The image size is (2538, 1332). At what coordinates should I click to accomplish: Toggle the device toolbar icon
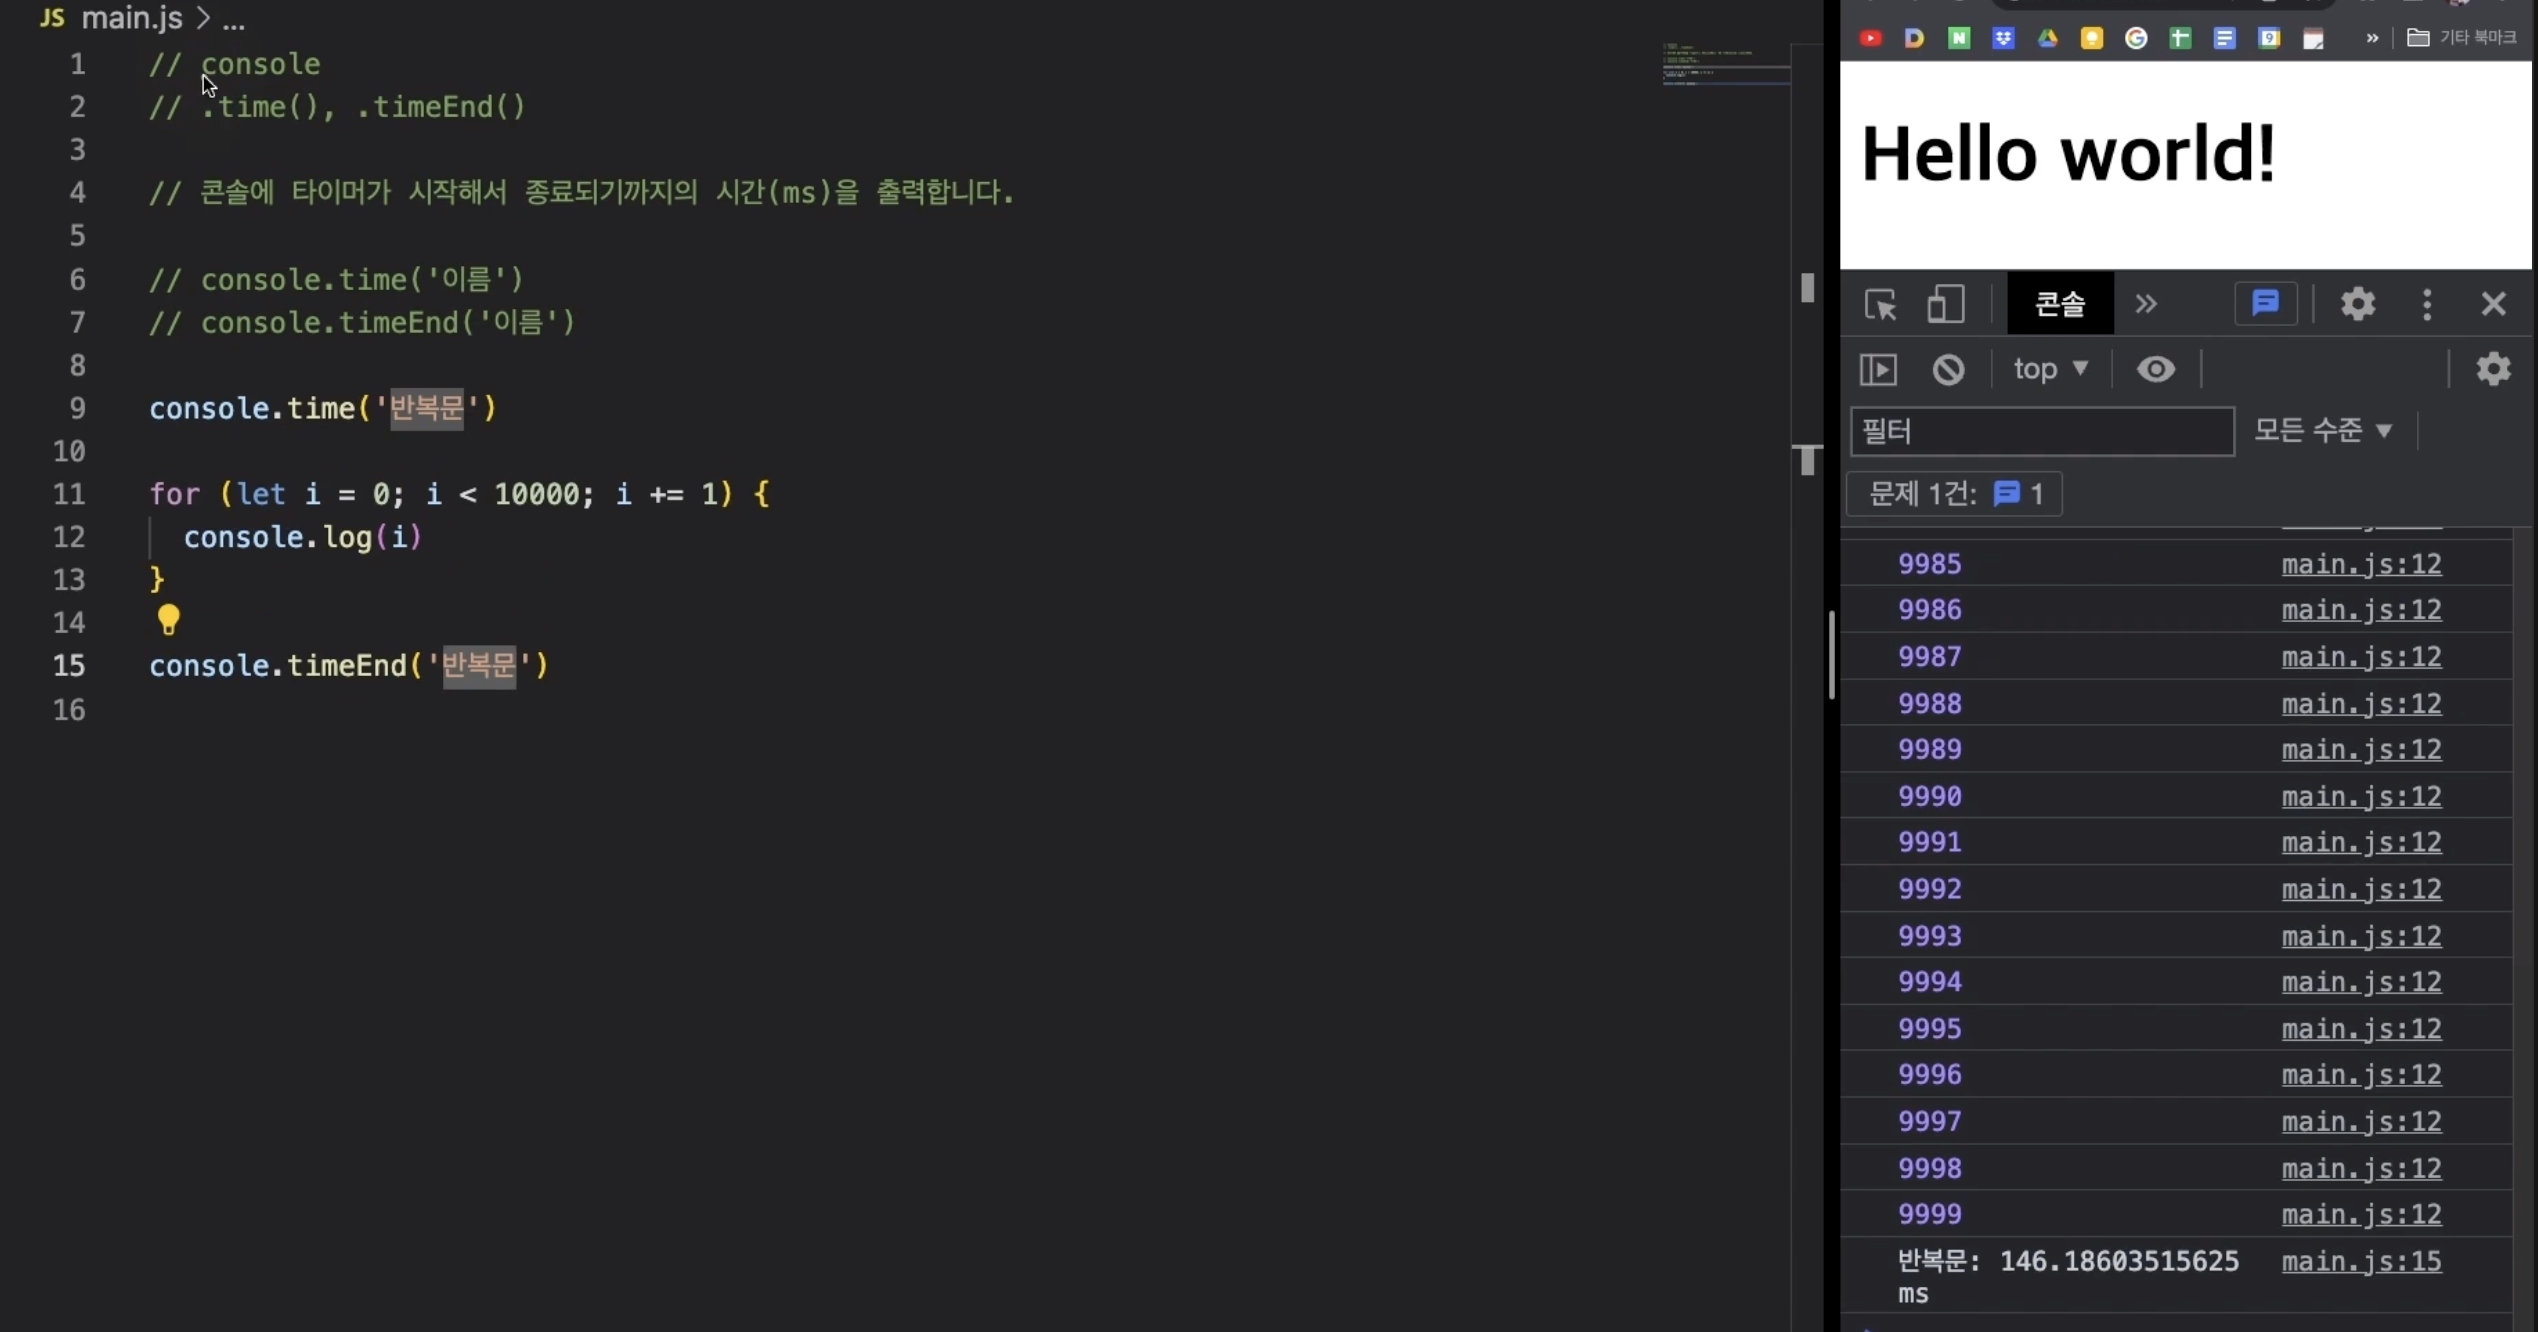click(x=1945, y=304)
